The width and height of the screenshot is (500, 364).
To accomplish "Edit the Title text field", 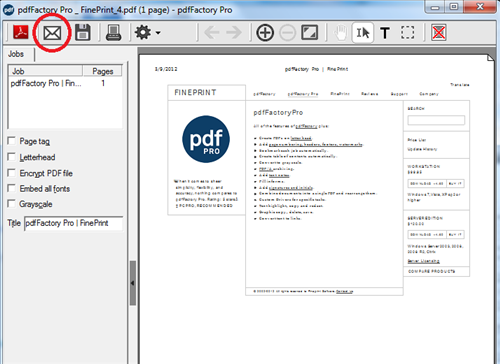I will [x=74, y=223].
